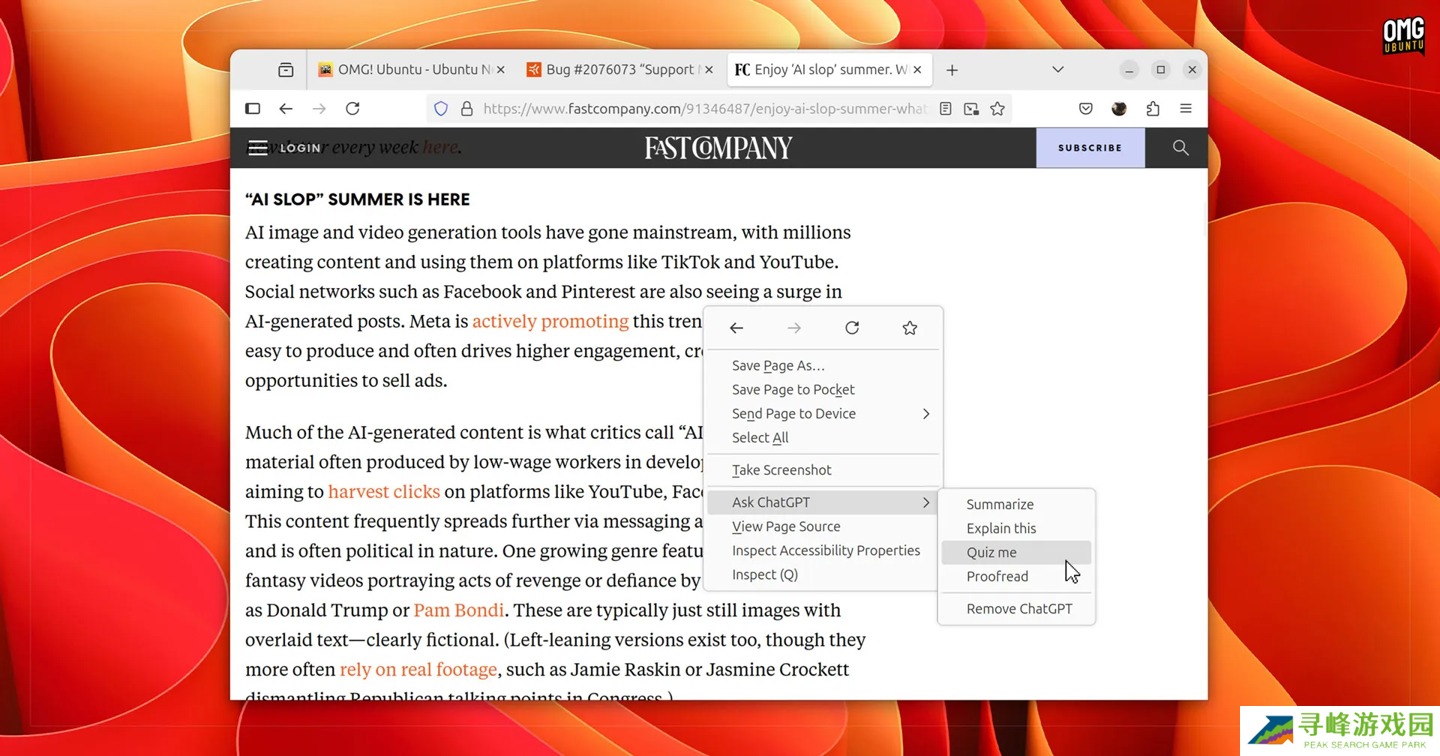Select Quiz me in ChatGPT submenu
1440x756 pixels.
click(x=1016, y=552)
